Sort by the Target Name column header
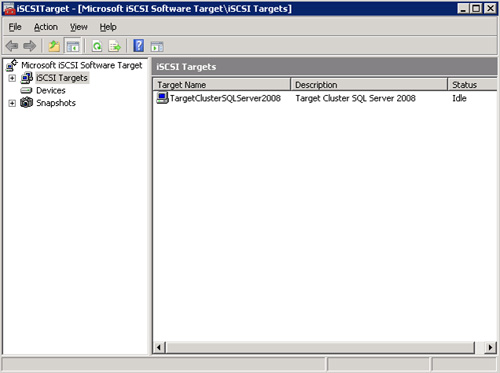500x373 pixels. [x=222, y=85]
